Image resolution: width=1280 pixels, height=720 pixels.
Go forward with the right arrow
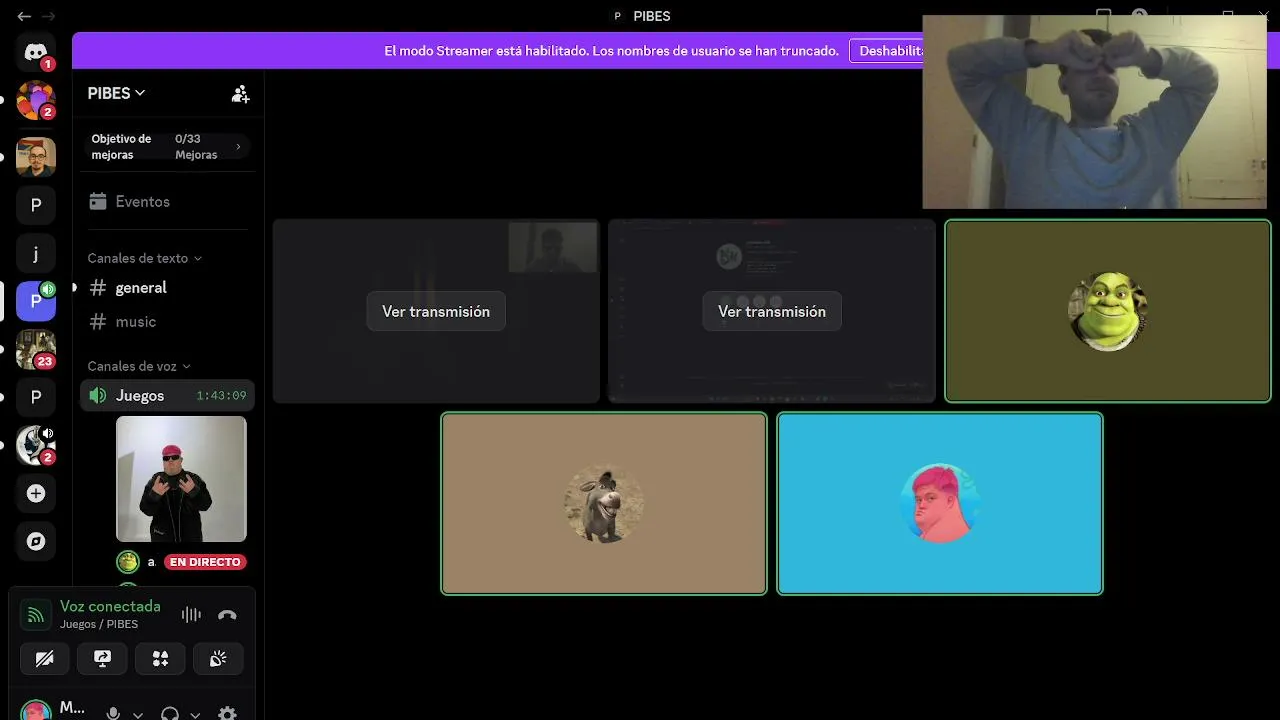pyautogui.click(x=48, y=16)
